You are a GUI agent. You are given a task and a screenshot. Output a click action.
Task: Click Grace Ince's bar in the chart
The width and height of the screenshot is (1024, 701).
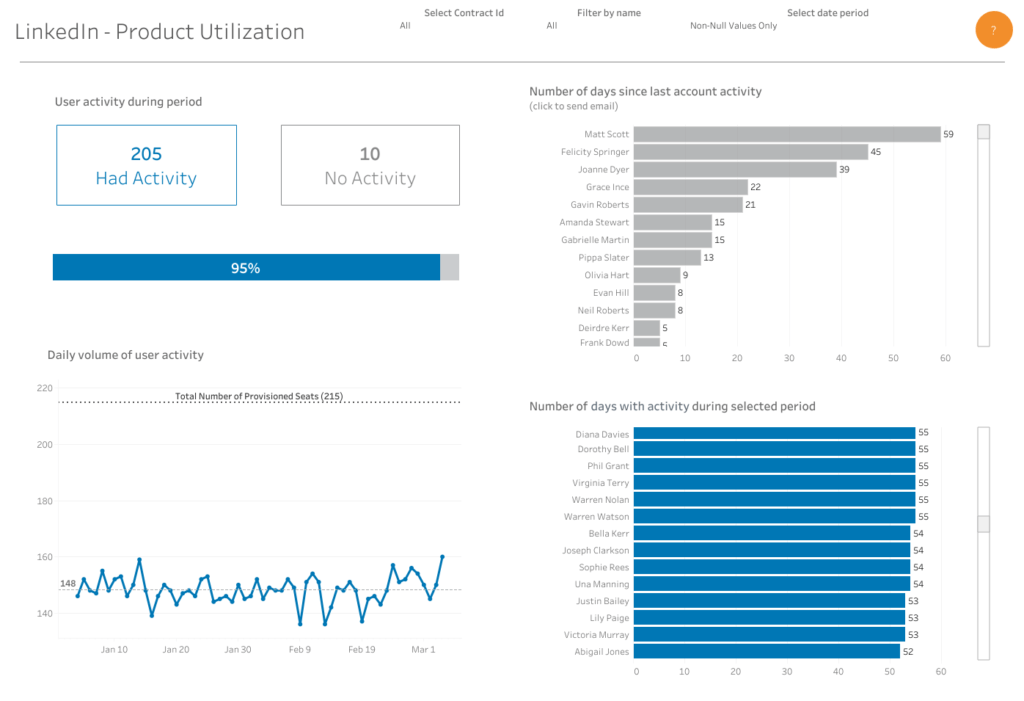pos(690,186)
